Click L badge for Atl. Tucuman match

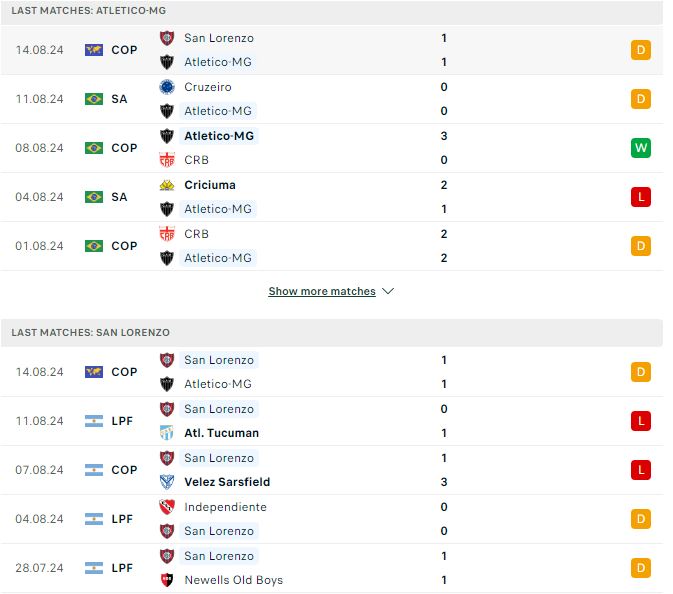click(641, 421)
